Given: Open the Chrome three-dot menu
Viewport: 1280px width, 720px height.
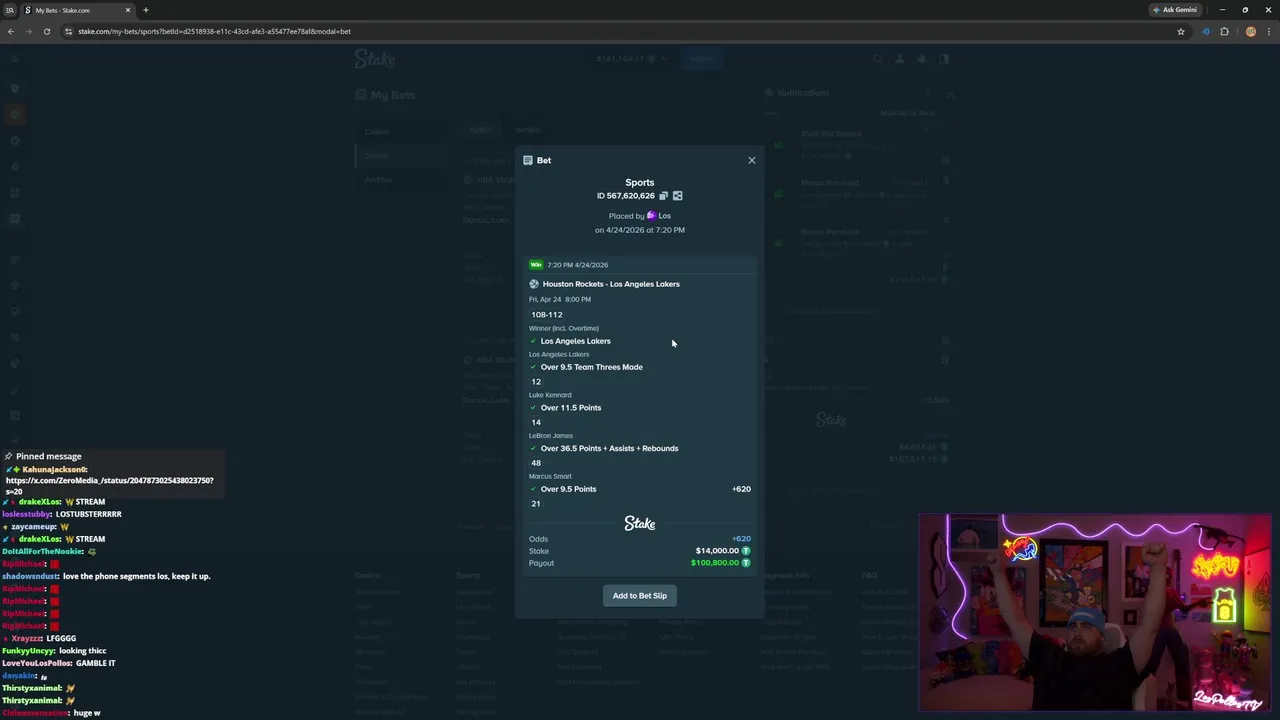Looking at the screenshot, I should [1268, 31].
